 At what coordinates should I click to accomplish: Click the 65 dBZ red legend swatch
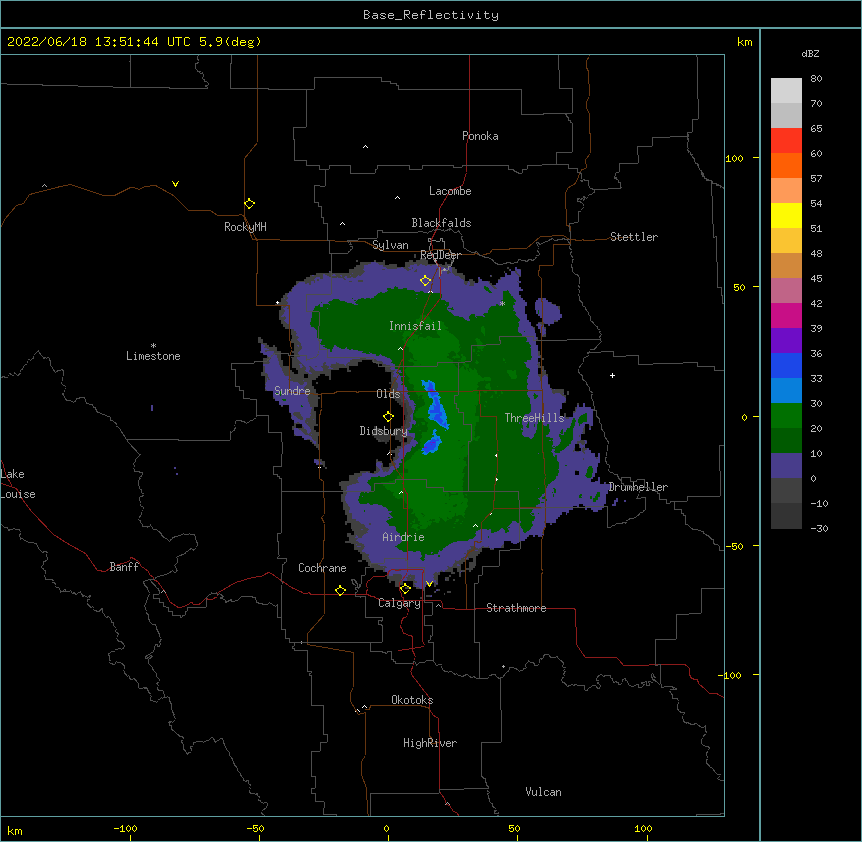coord(786,141)
